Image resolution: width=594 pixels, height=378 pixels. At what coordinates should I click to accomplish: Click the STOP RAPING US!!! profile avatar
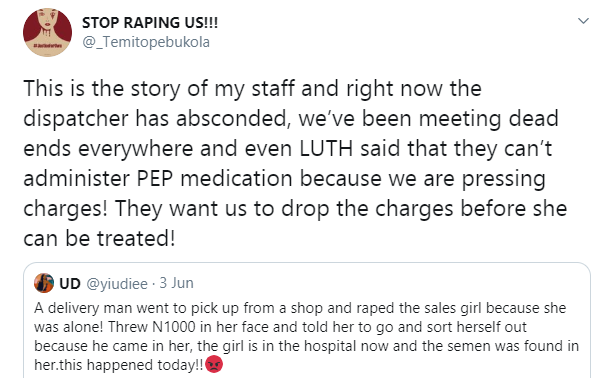[x=47, y=32]
